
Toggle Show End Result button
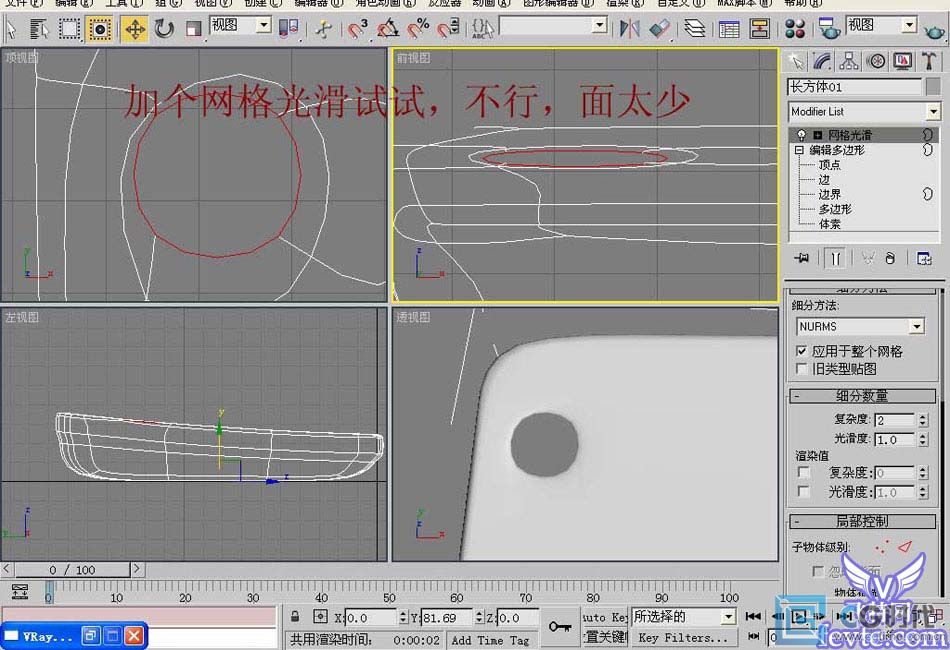pos(835,259)
